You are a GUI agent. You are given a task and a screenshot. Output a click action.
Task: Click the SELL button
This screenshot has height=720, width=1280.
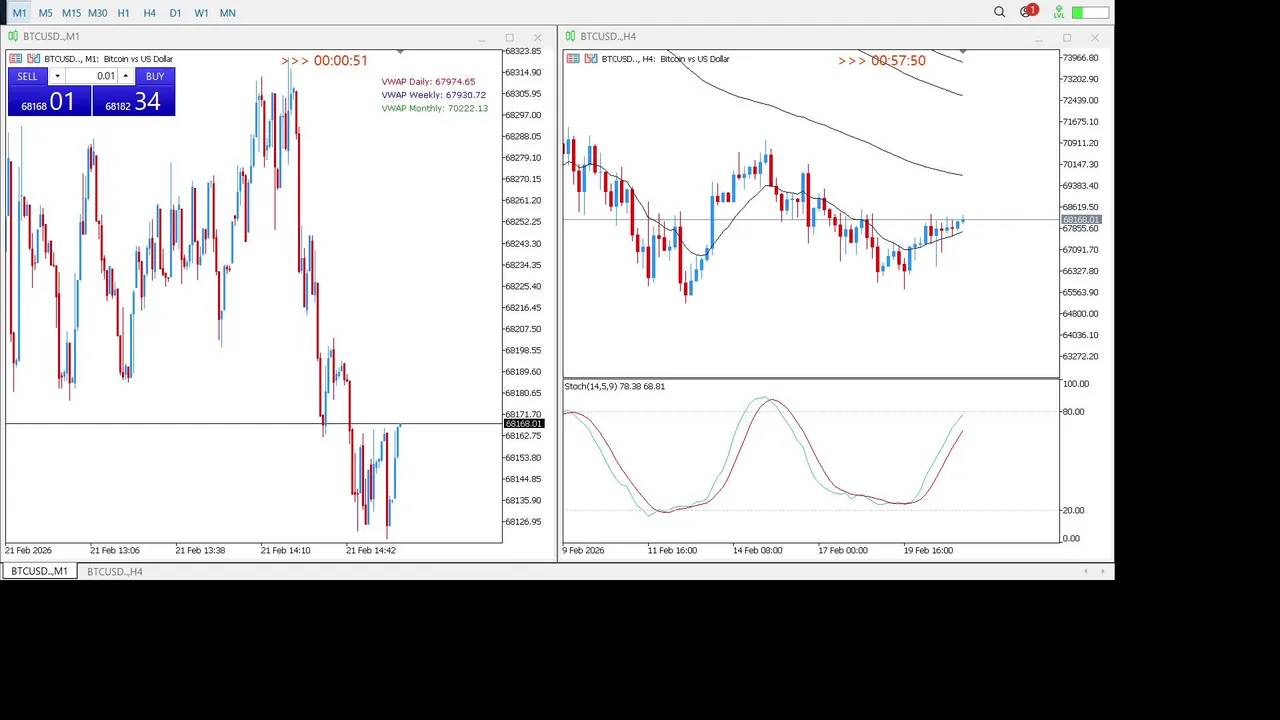click(27, 76)
